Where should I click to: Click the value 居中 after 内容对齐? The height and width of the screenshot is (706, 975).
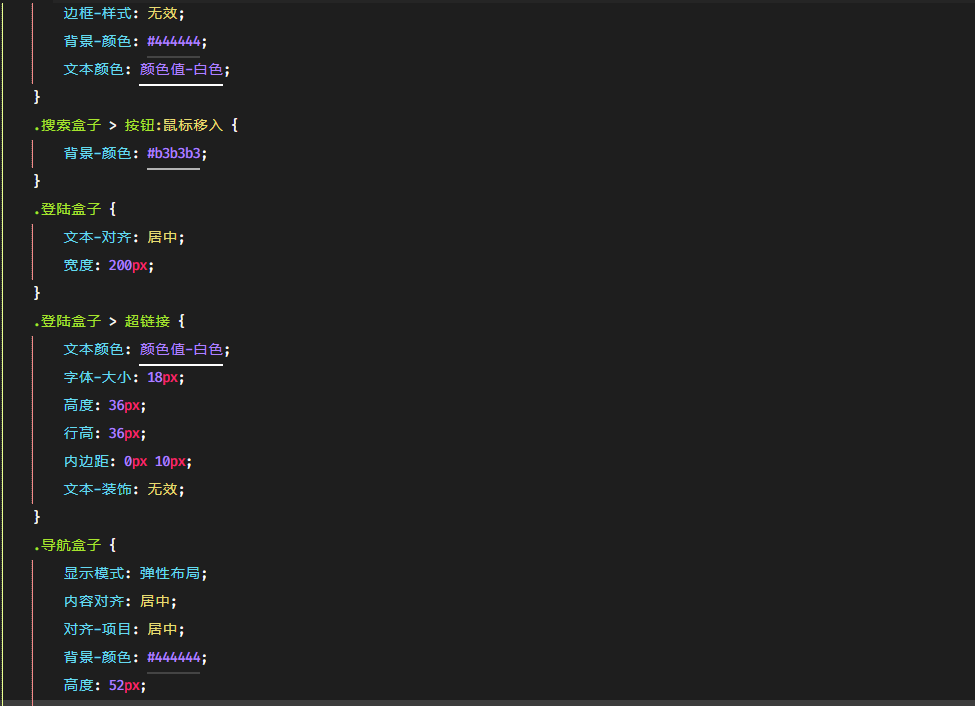click(x=154, y=601)
